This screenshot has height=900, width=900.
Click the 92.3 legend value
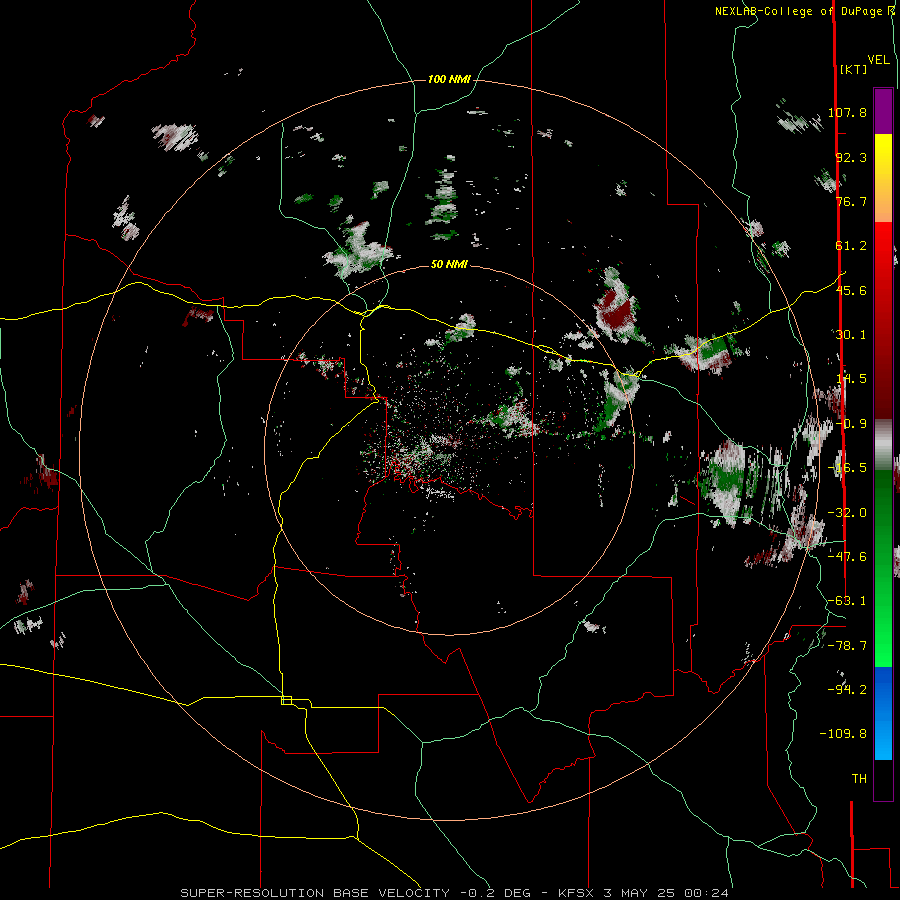pos(851,157)
